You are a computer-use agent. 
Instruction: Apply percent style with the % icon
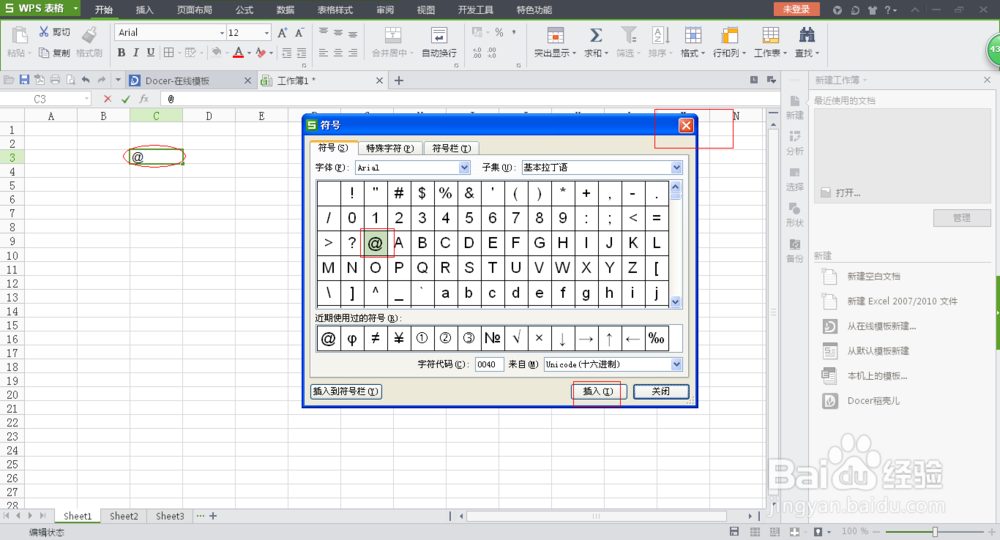pyautogui.click(x=499, y=32)
